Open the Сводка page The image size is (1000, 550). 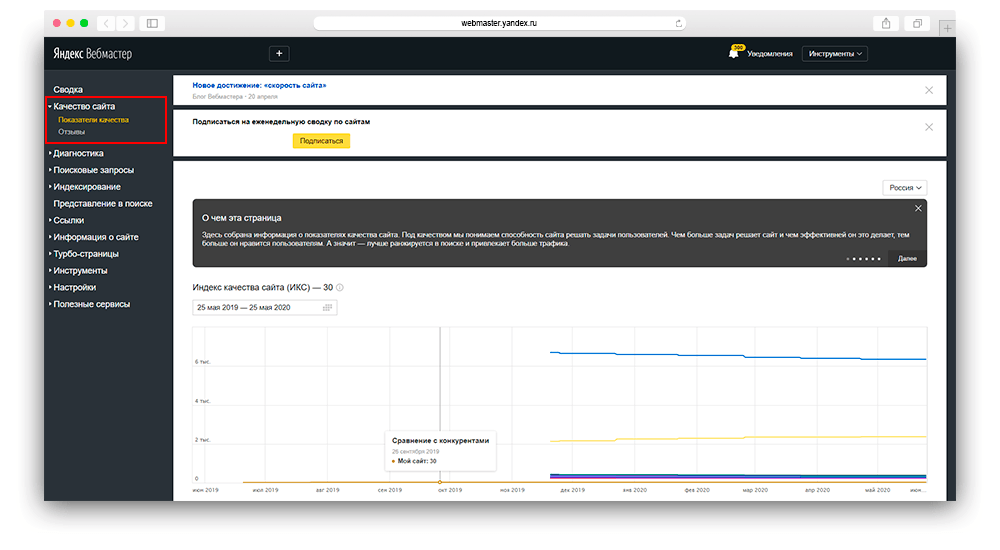68,90
